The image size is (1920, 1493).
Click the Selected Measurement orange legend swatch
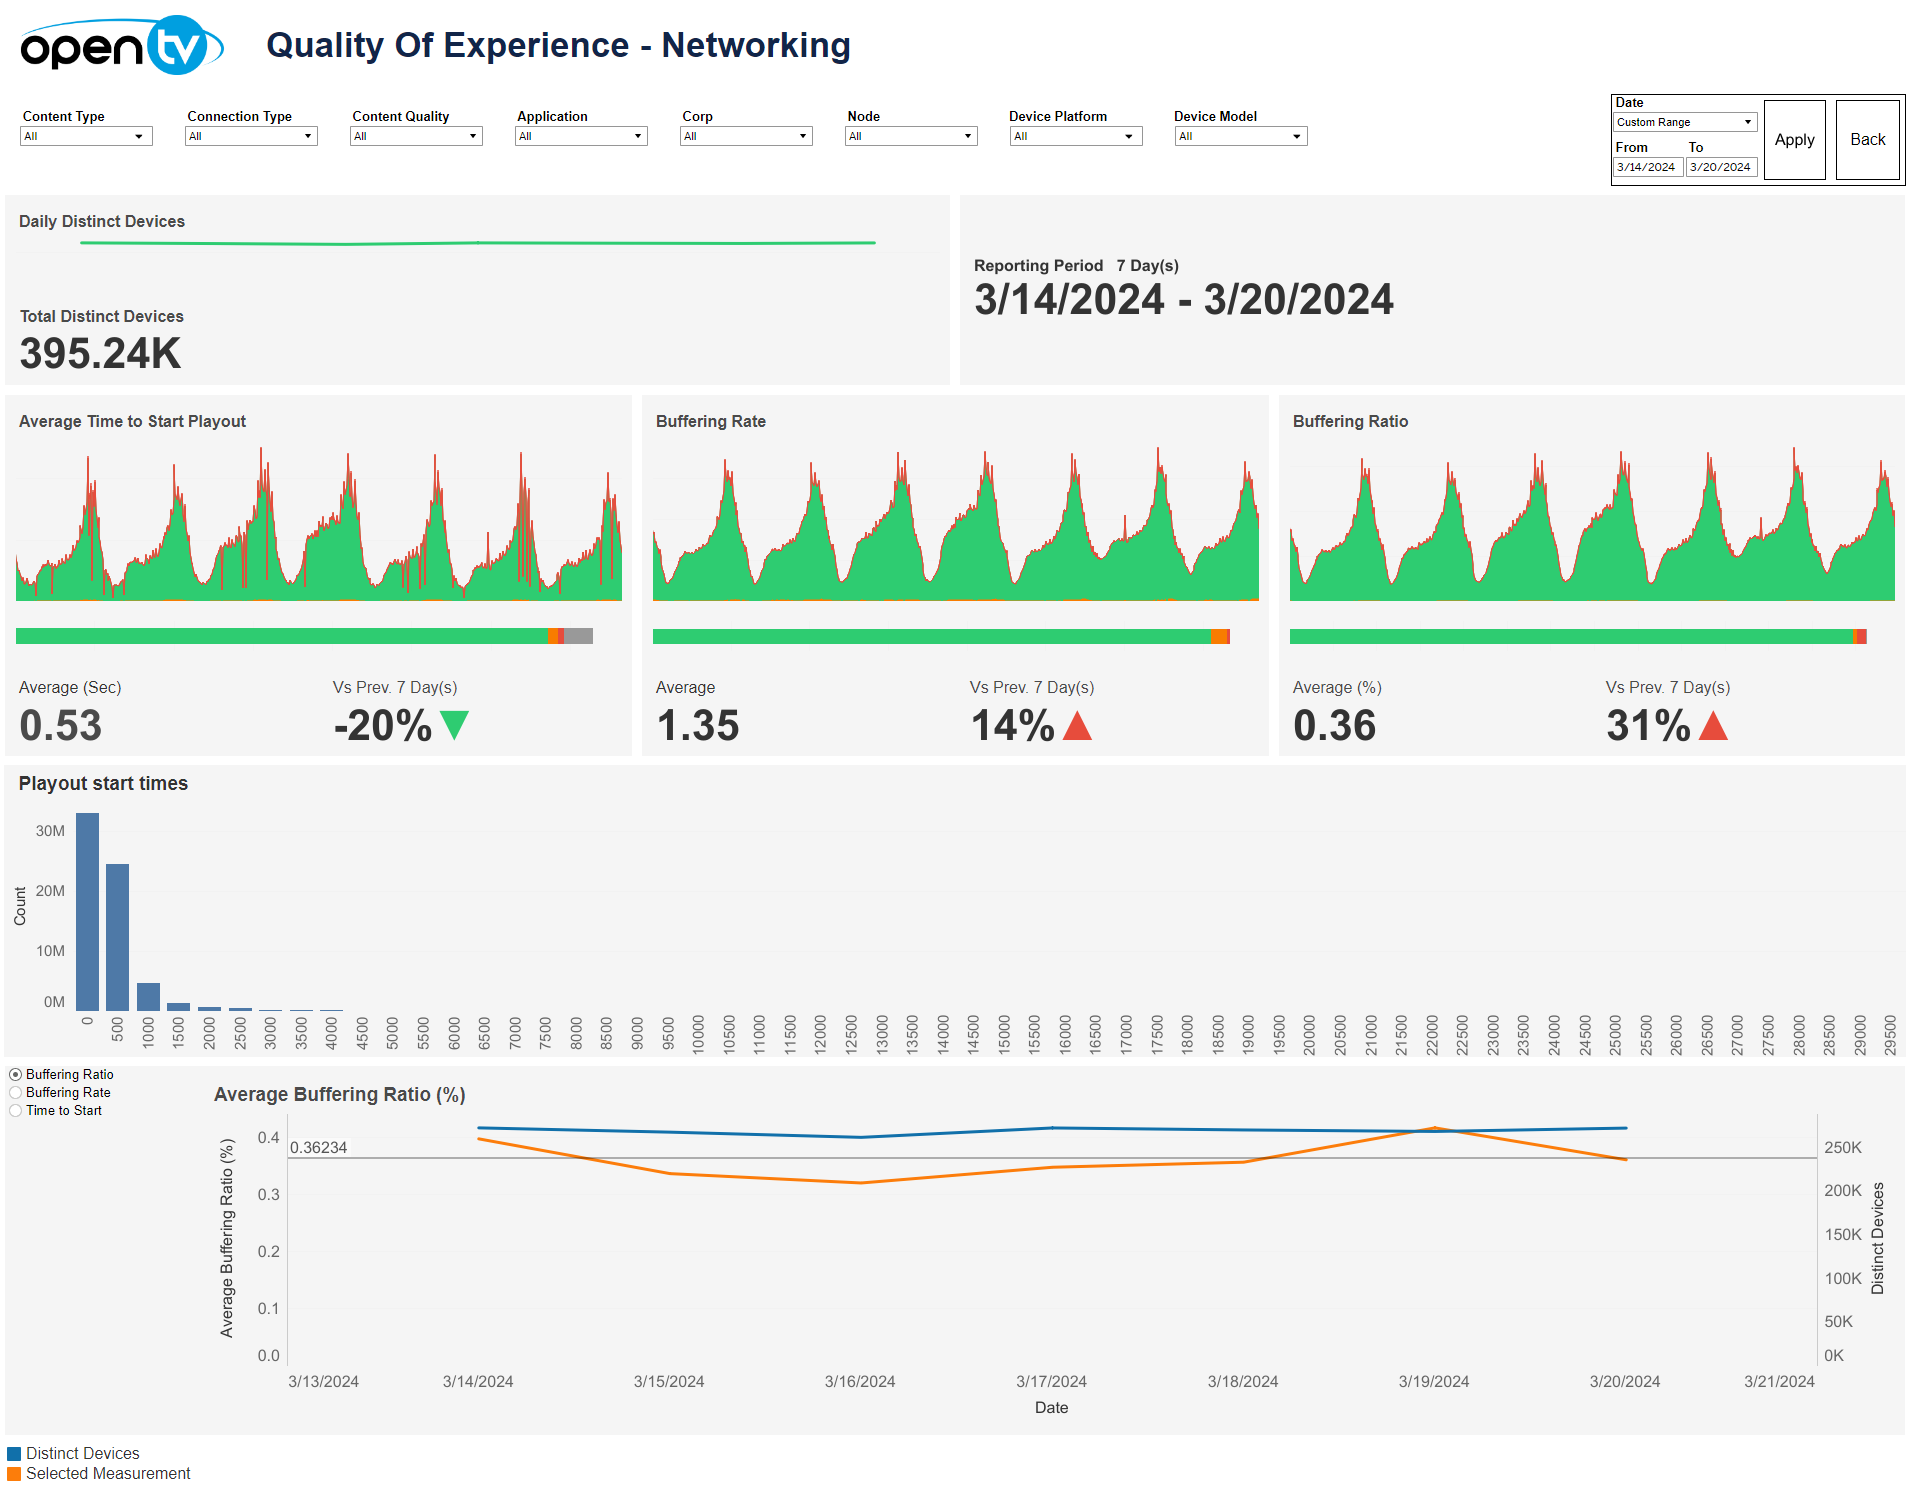[x=14, y=1474]
